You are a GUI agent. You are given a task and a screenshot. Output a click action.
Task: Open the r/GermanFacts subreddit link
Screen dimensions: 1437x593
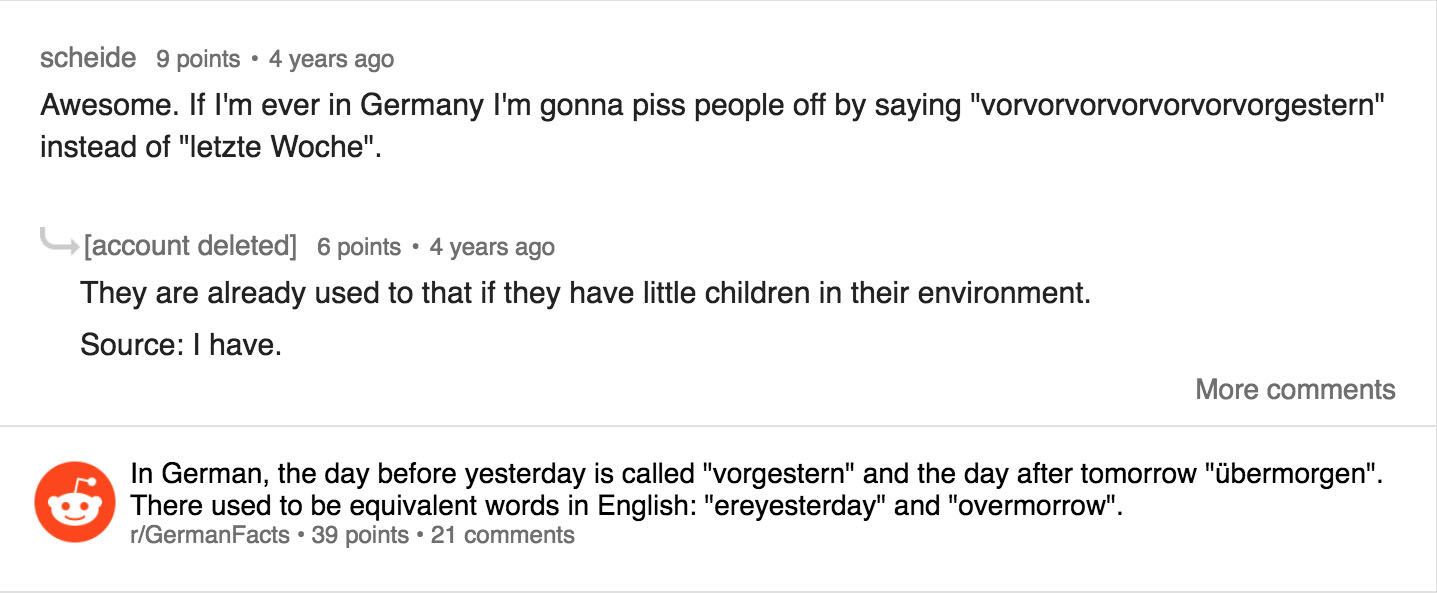pos(211,535)
